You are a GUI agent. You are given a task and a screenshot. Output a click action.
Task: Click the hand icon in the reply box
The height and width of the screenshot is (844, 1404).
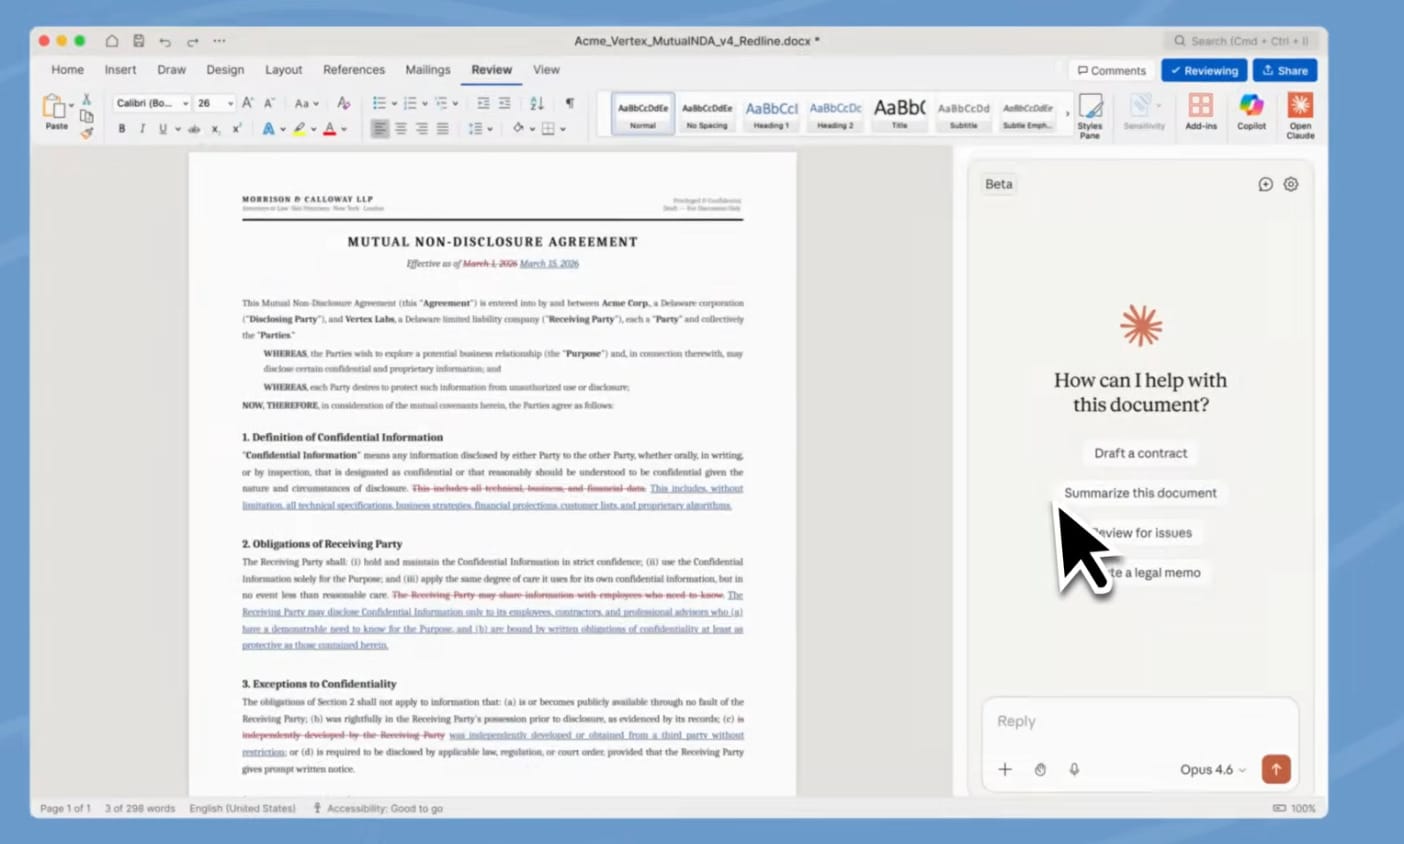1040,769
